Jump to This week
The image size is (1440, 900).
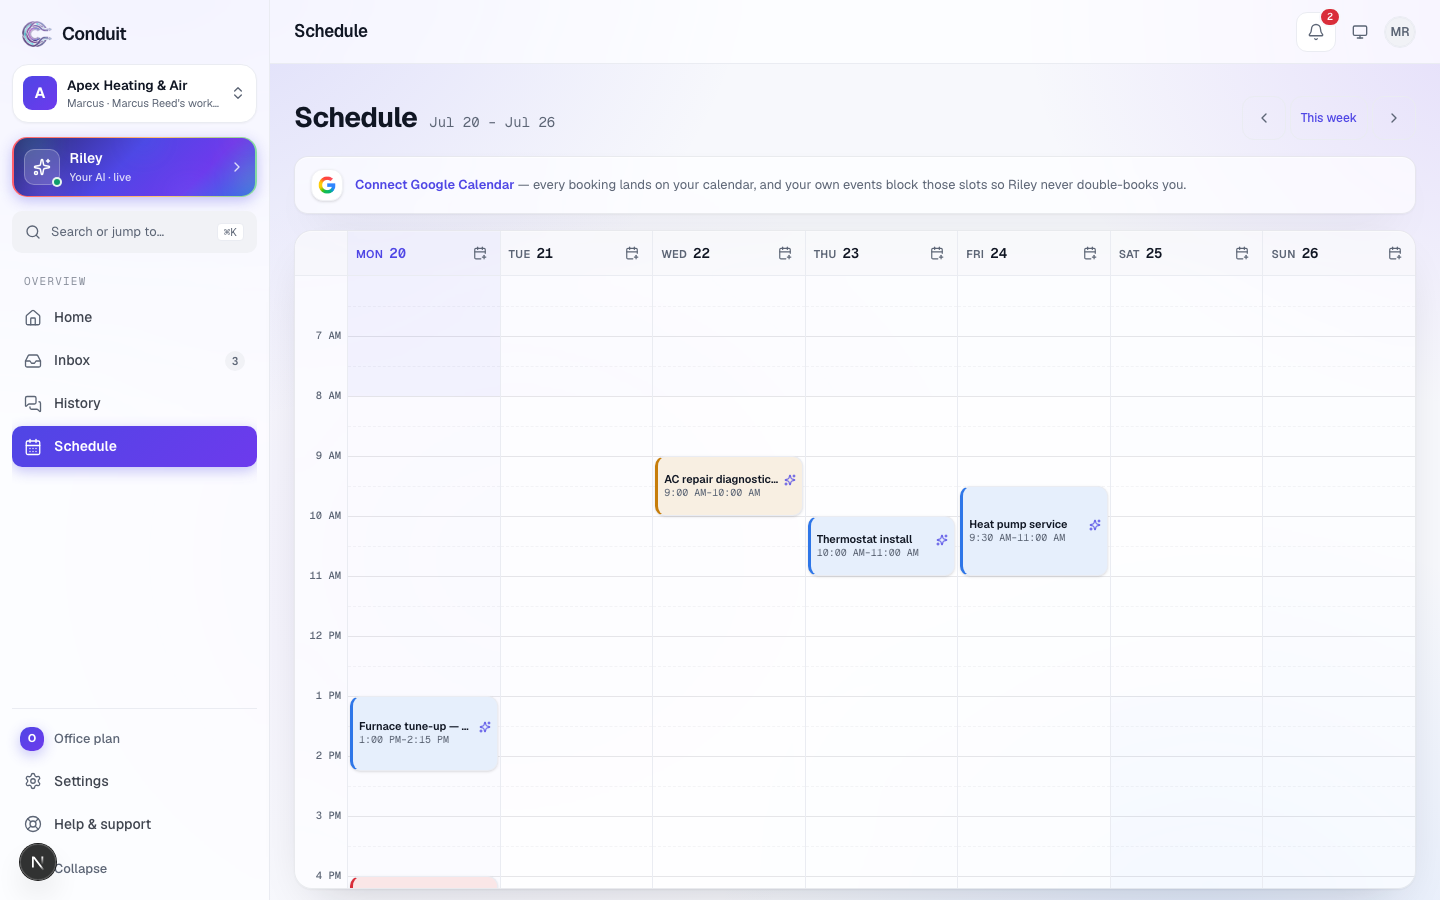tap(1328, 118)
